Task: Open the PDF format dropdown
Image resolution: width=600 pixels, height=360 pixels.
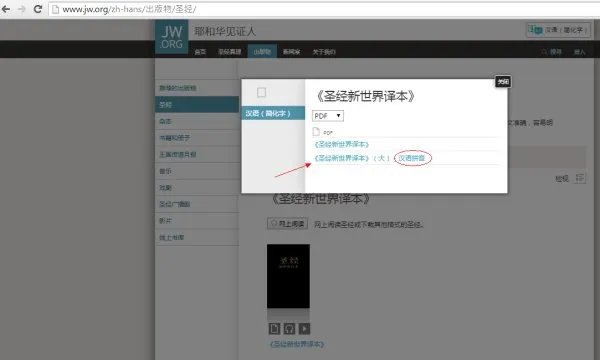Action: pos(328,116)
